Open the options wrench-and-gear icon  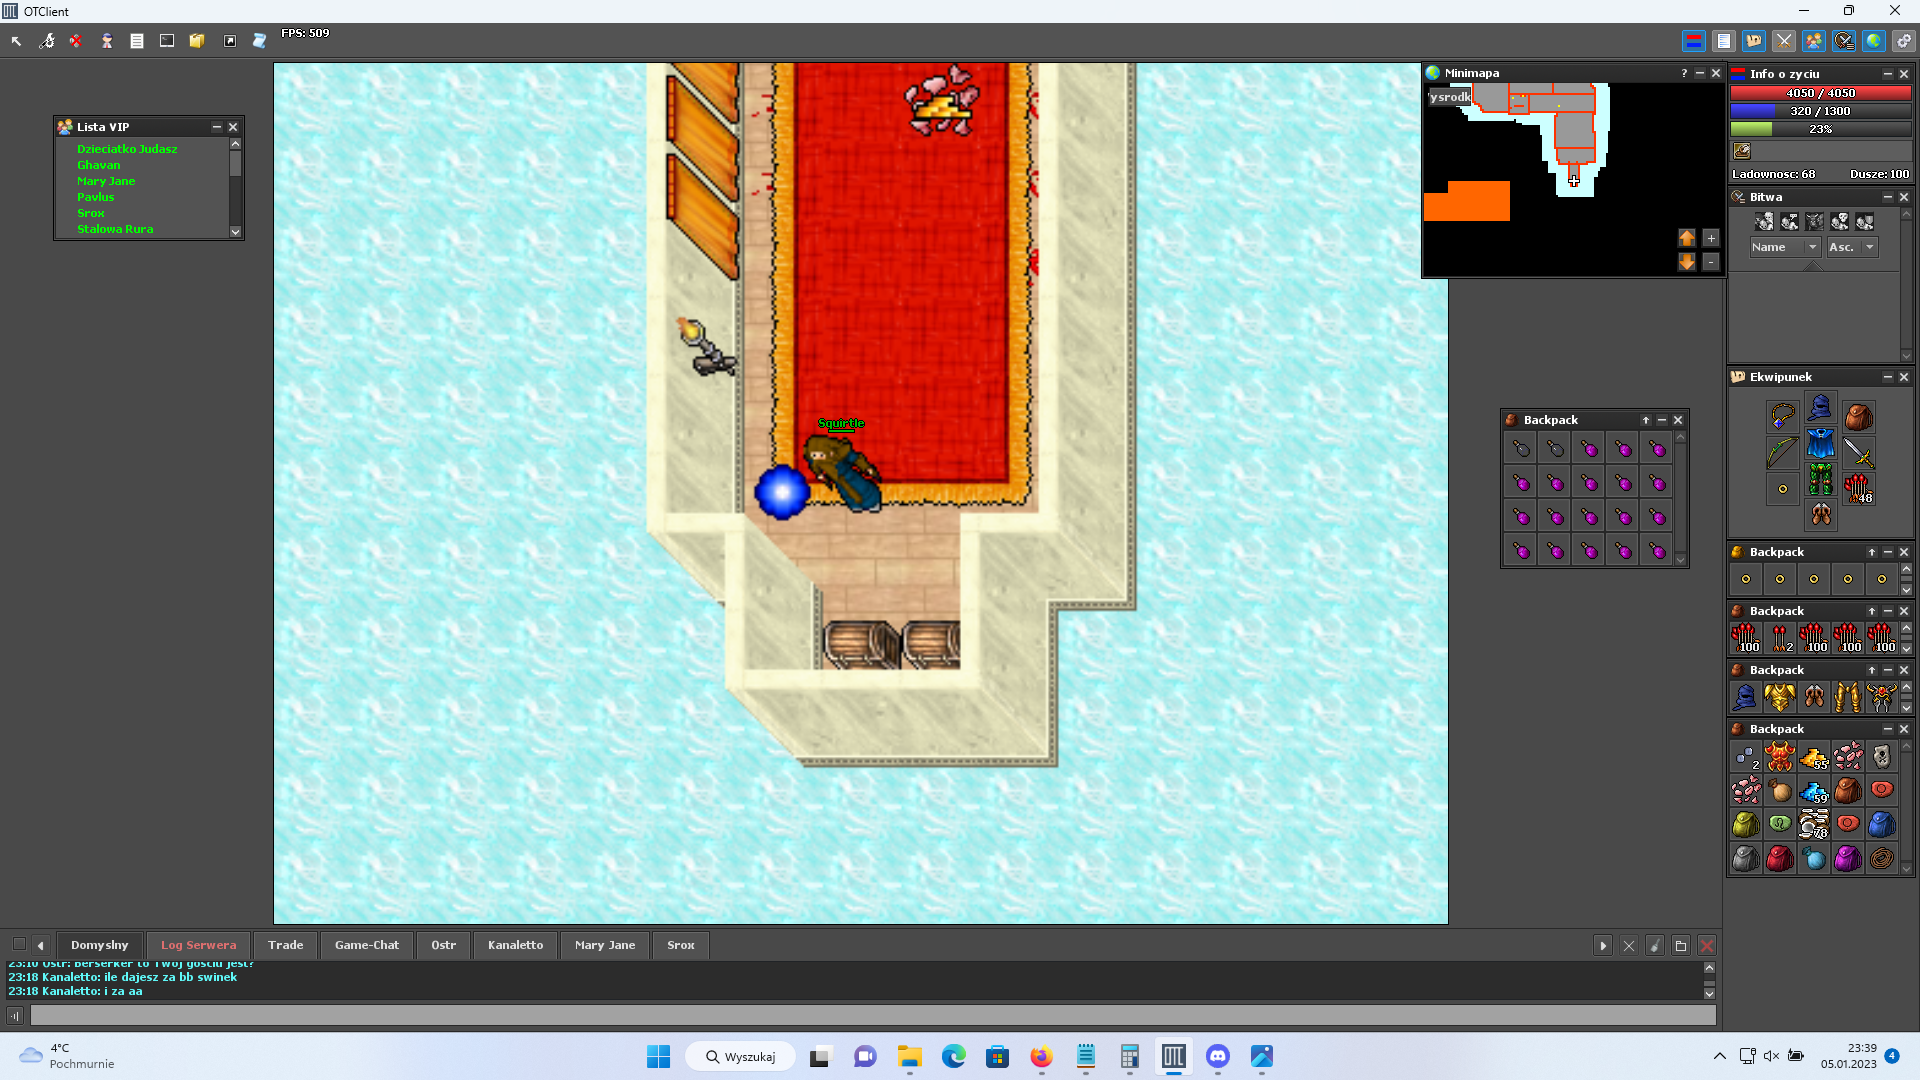coord(46,41)
